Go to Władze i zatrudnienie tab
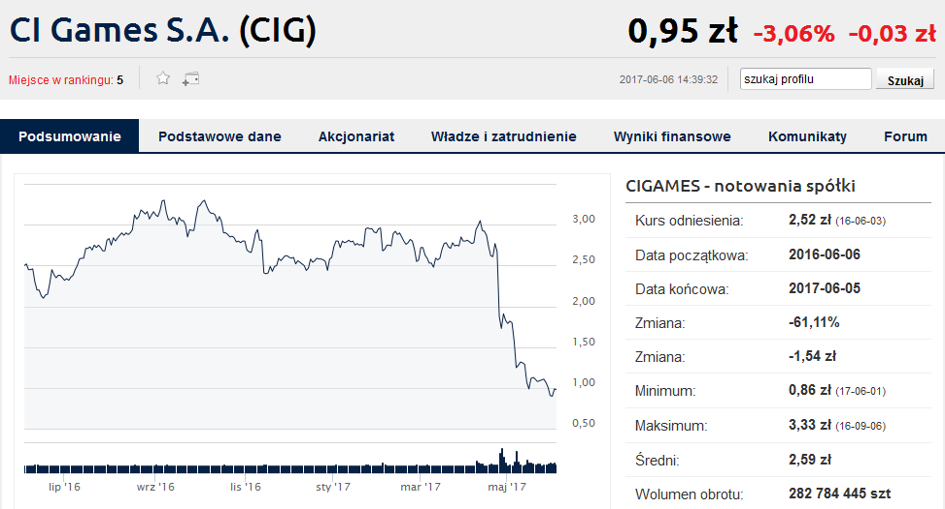The image size is (945, 509). point(503,136)
